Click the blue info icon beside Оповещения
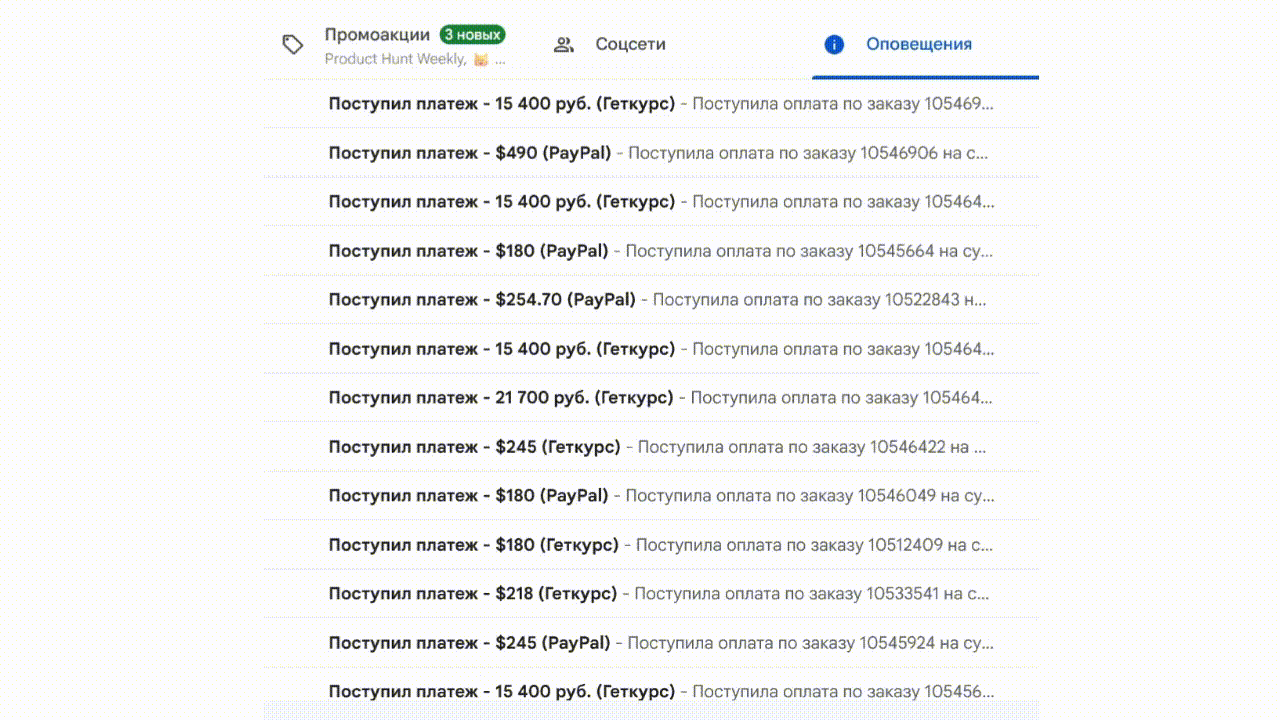Viewport: 1280px width, 720px height. pos(834,44)
